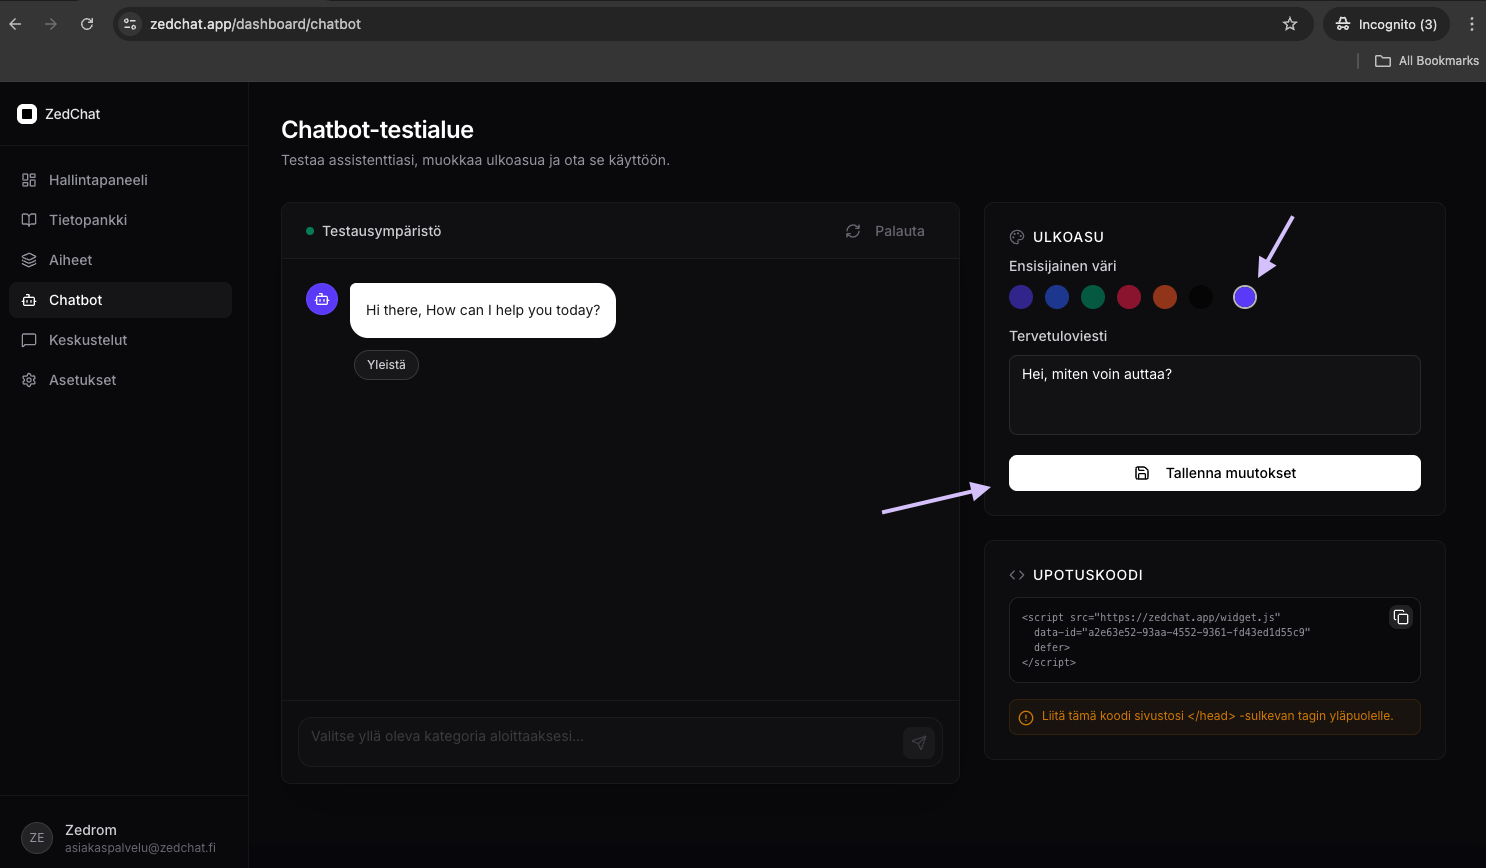Image resolution: width=1486 pixels, height=868 pixels.
Task: Open Asetukset settings page
Action: 82,380
